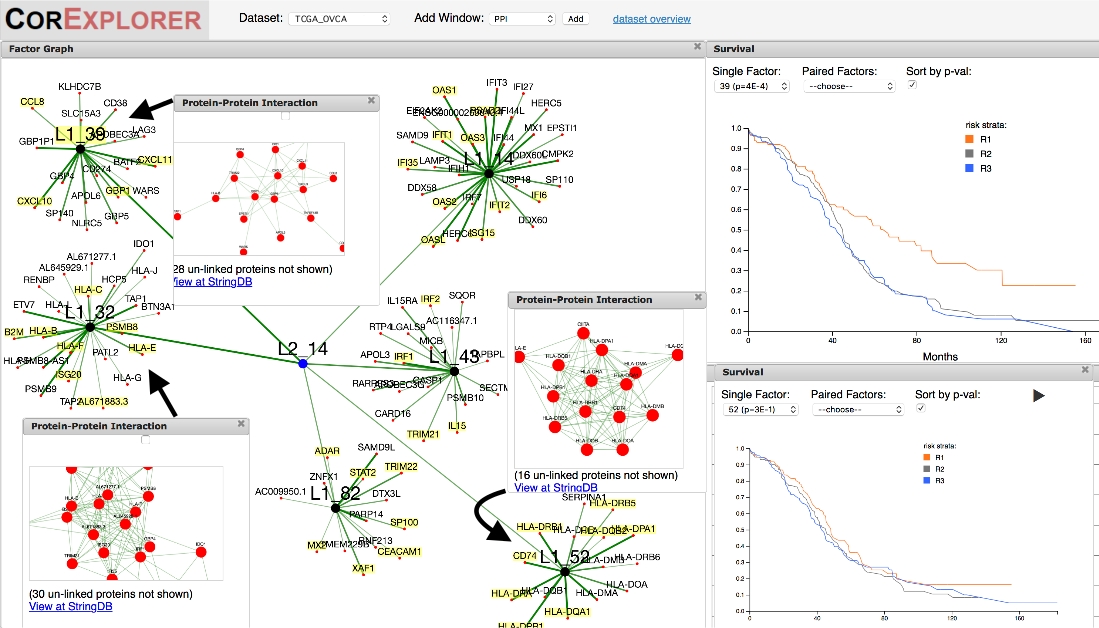Open the Dataset dropdown showing TCGA_OVCA
Screen dimensions: 1099x628
[339, 19]
